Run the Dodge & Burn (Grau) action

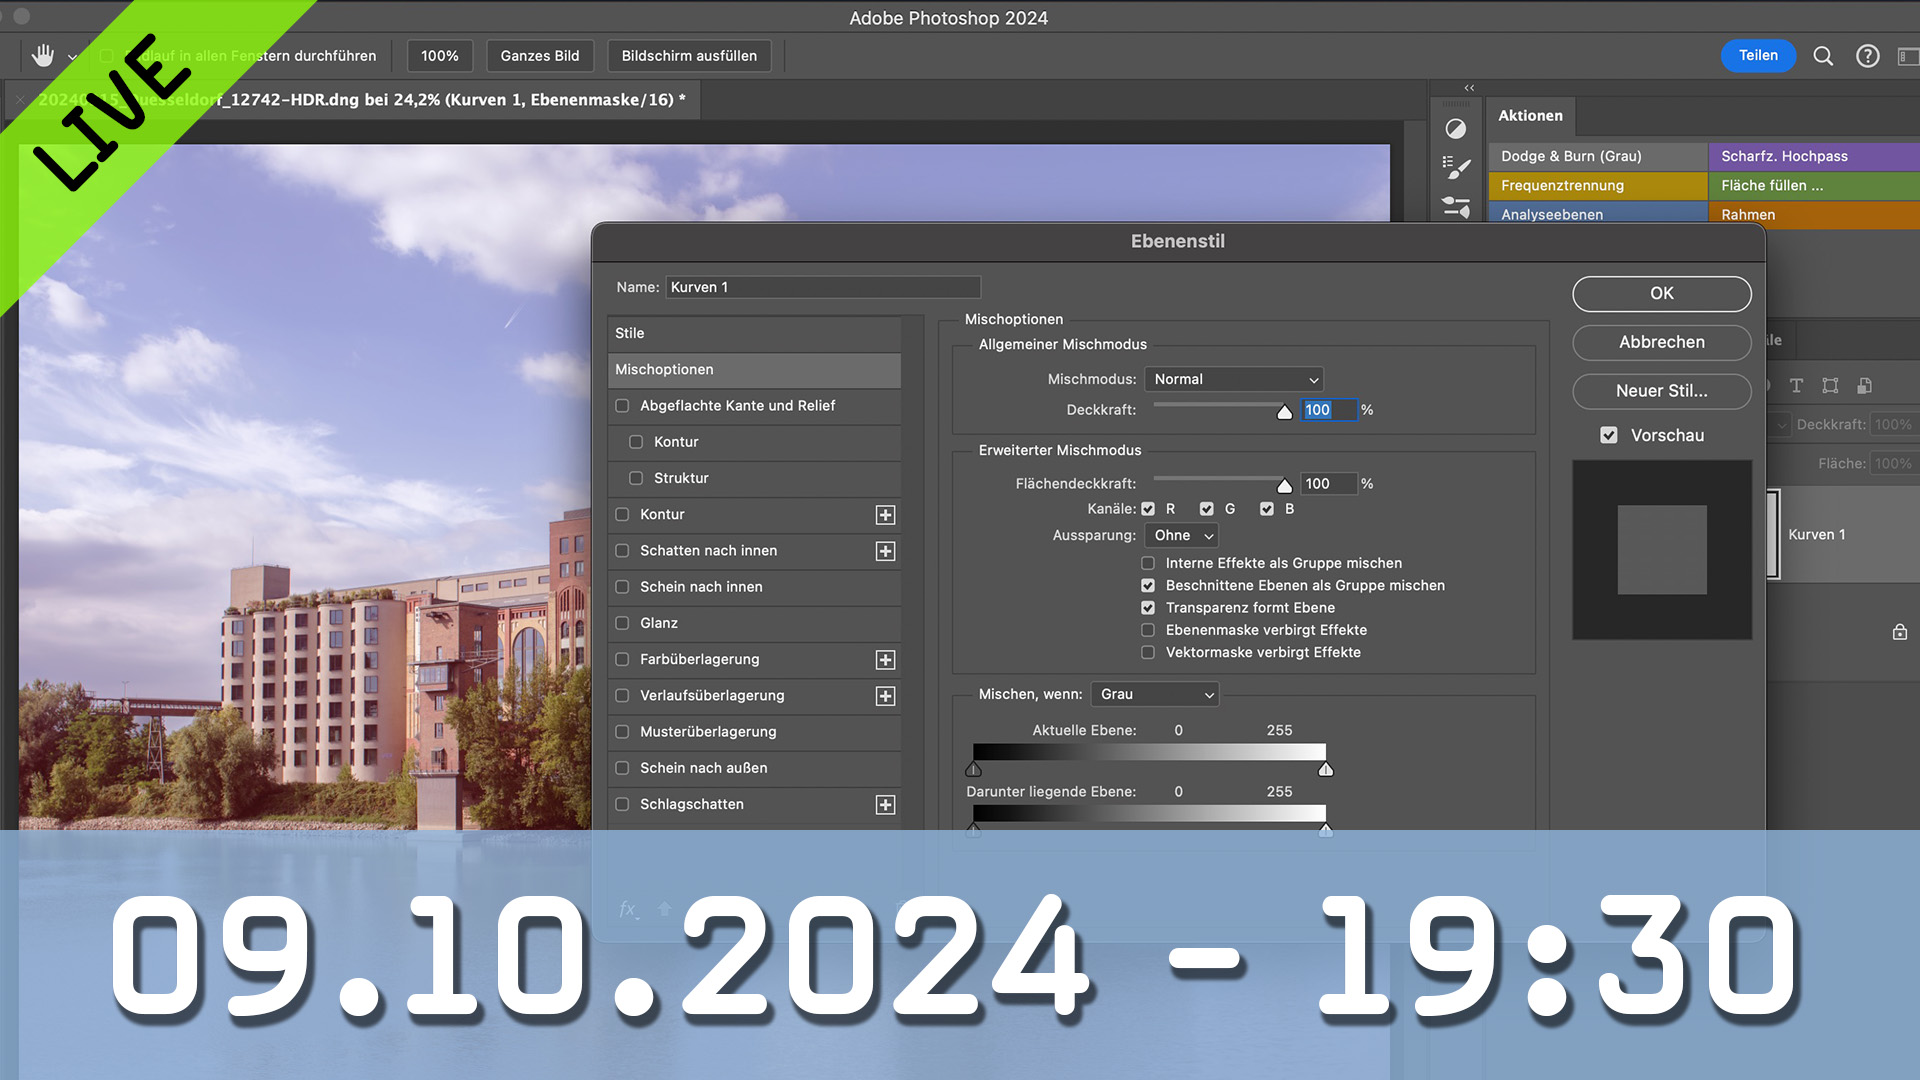1598,156
